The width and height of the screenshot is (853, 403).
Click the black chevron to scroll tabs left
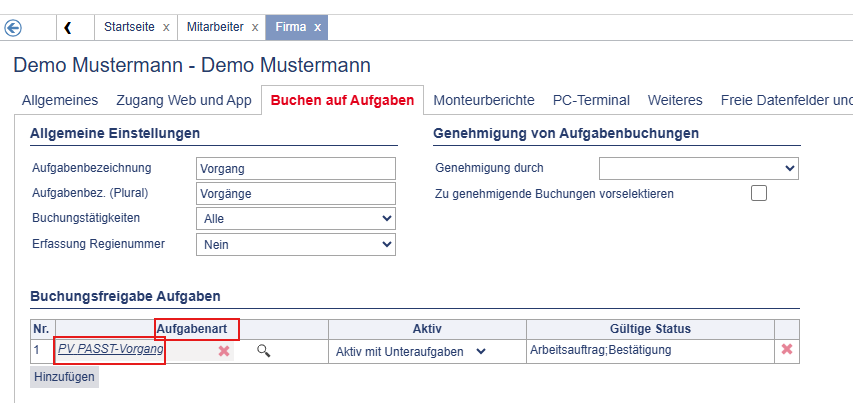pyautogui.click(x=67, y=28)
